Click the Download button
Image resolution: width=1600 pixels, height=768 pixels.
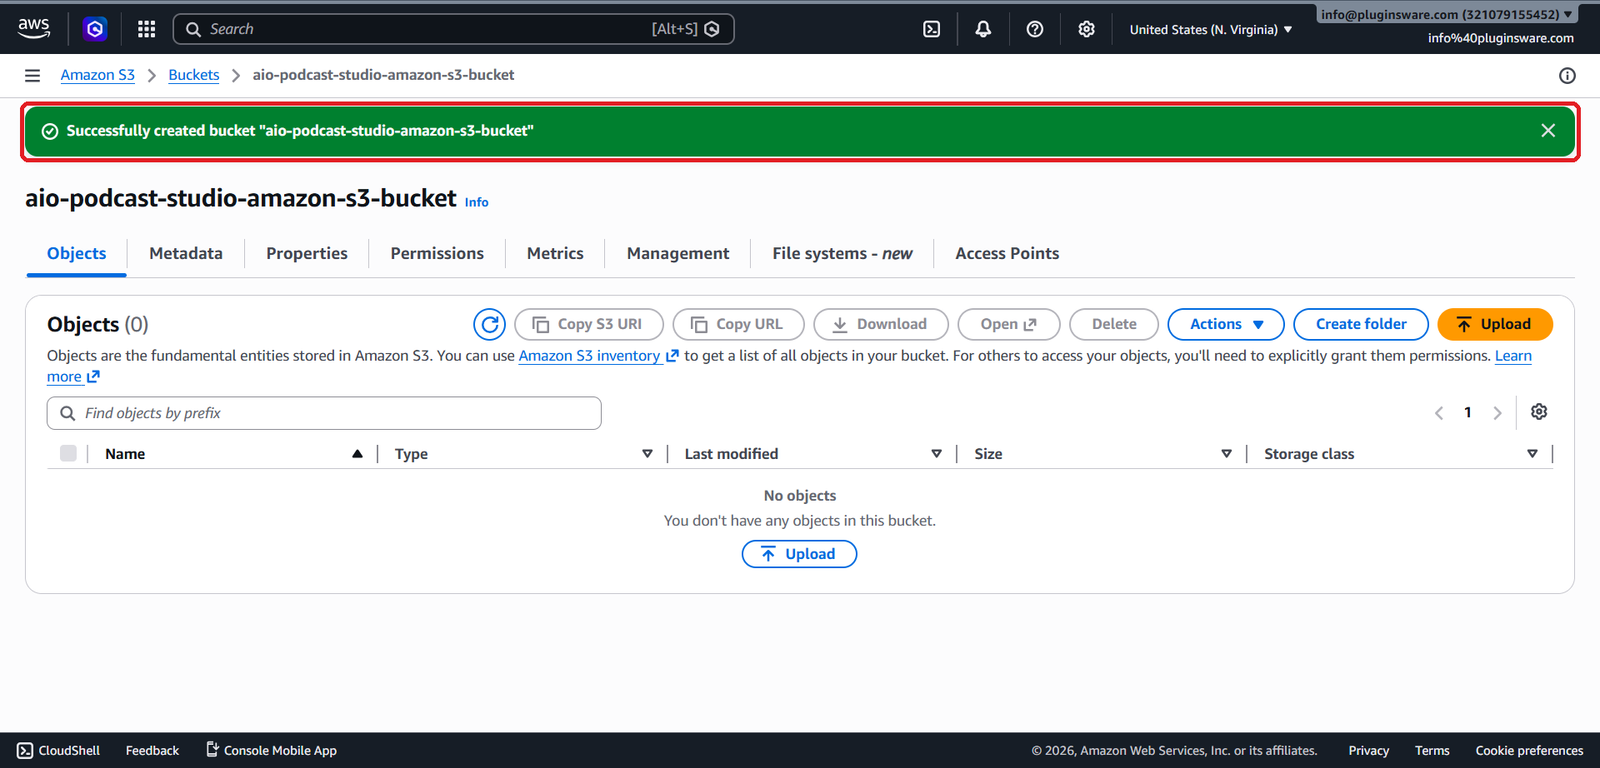click(x=881, y=324)
